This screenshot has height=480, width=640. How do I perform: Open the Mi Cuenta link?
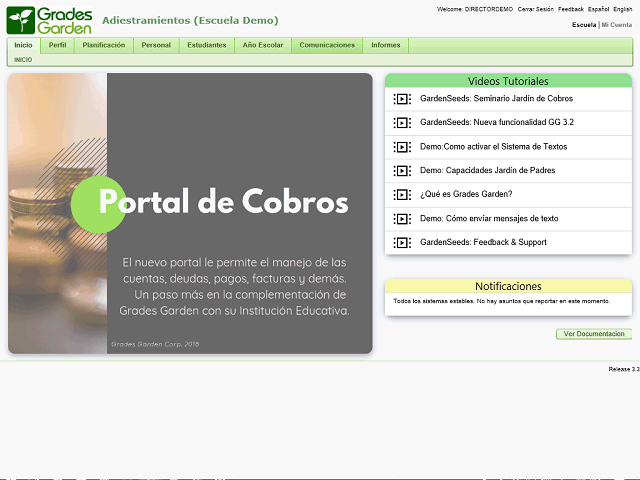tap(617, 25)
